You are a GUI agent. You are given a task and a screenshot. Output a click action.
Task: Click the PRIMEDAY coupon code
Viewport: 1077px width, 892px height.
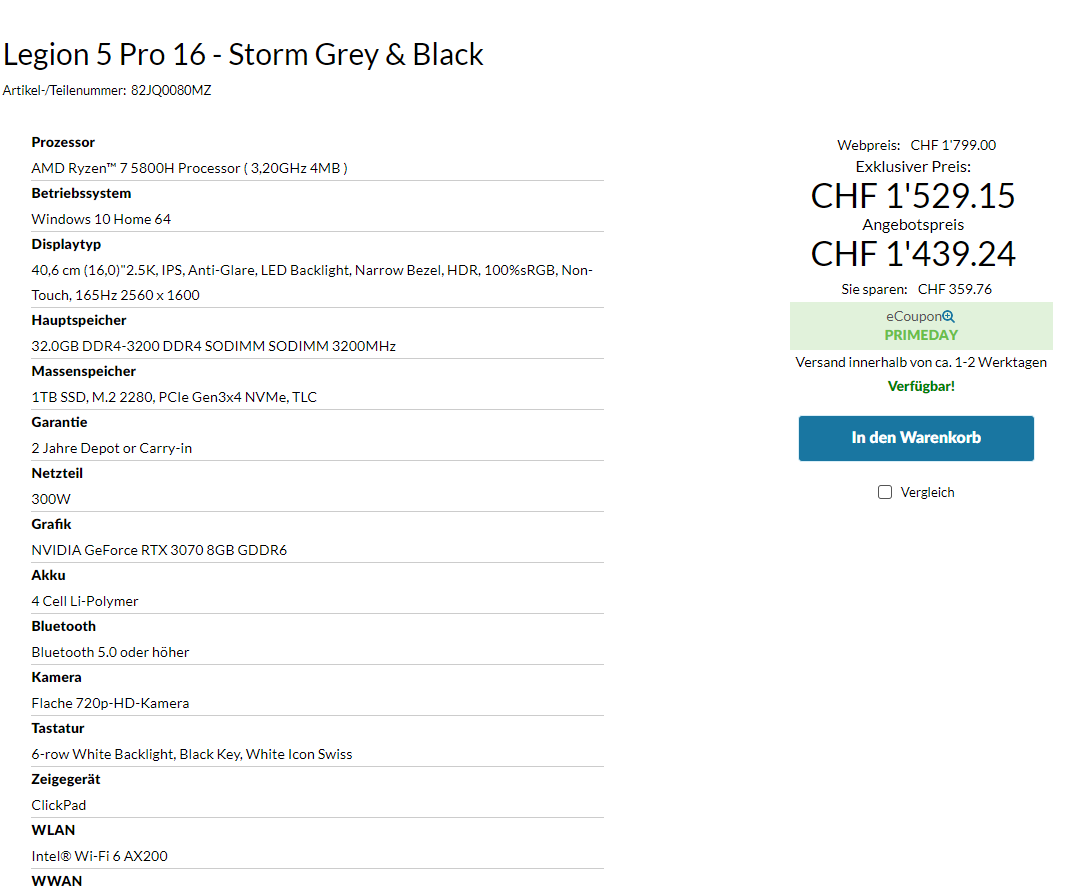click(921, 335)
